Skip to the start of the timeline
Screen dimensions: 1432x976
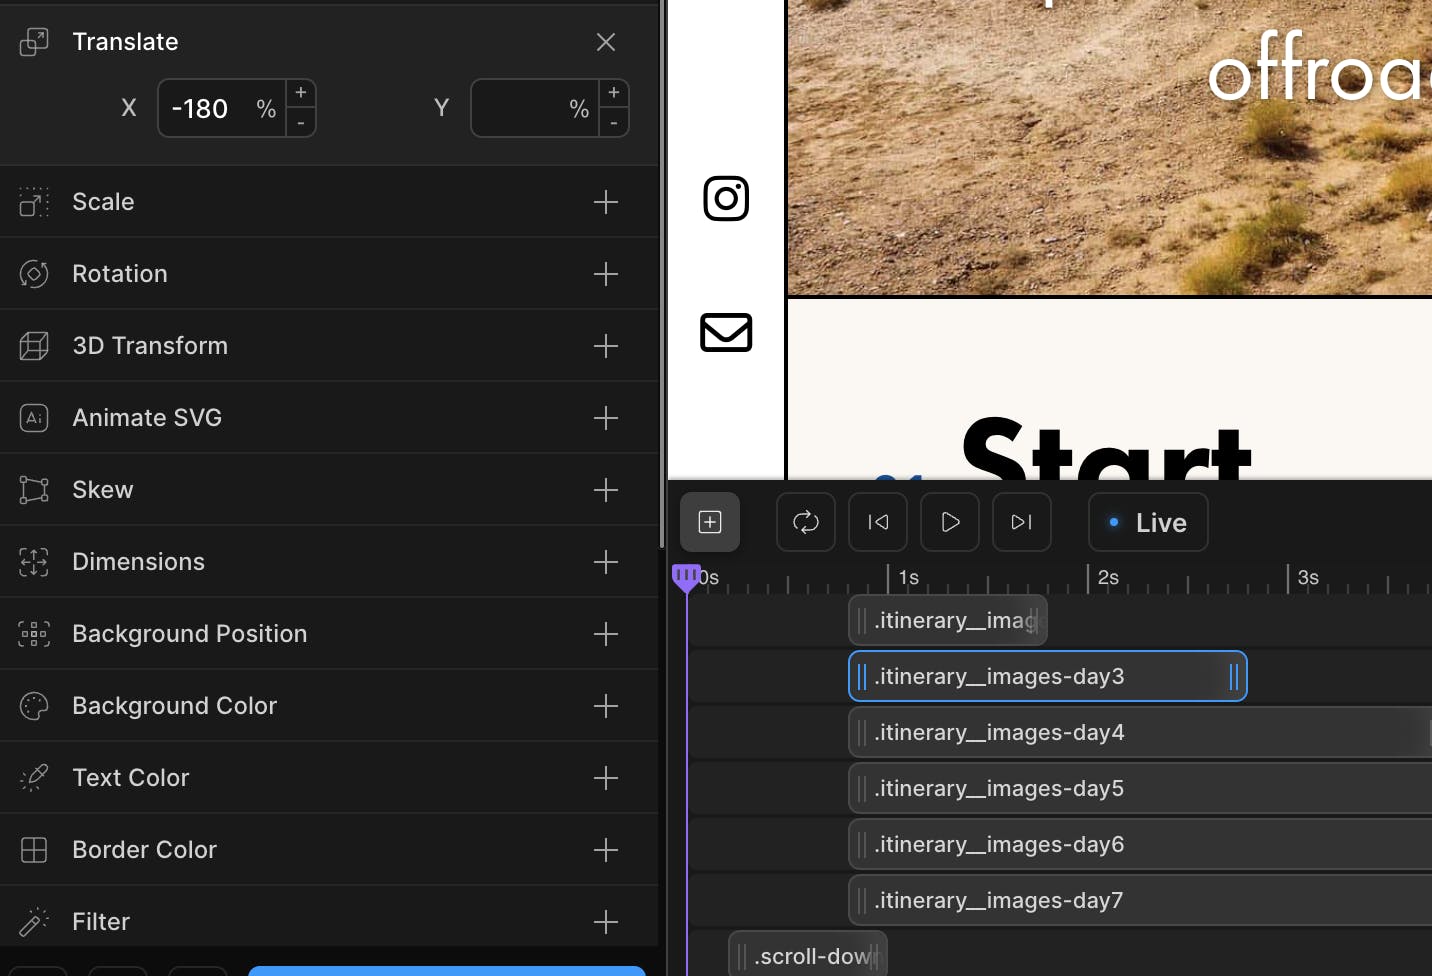(878, 522)
